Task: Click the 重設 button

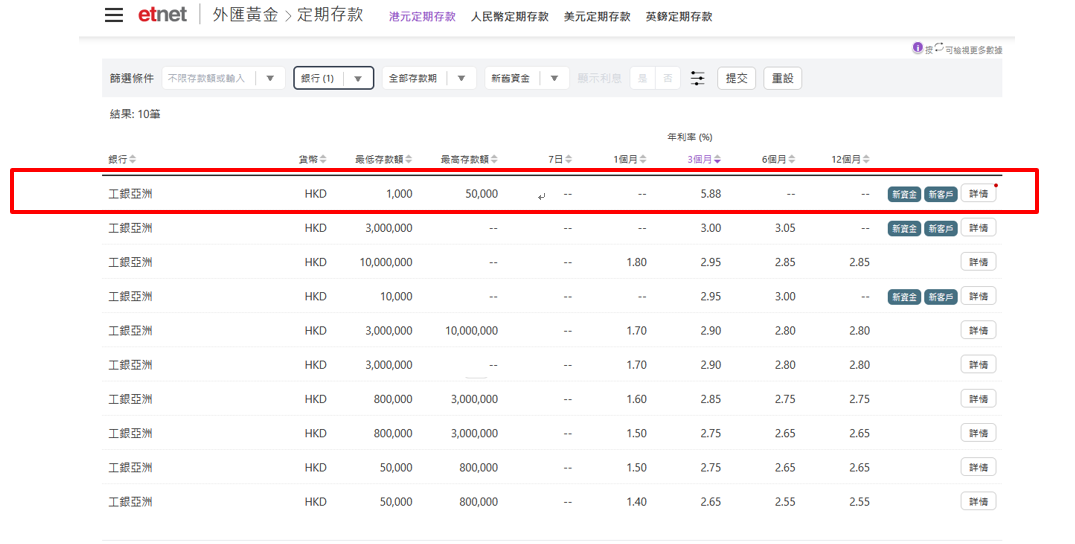Action: (x=782, y=78)
